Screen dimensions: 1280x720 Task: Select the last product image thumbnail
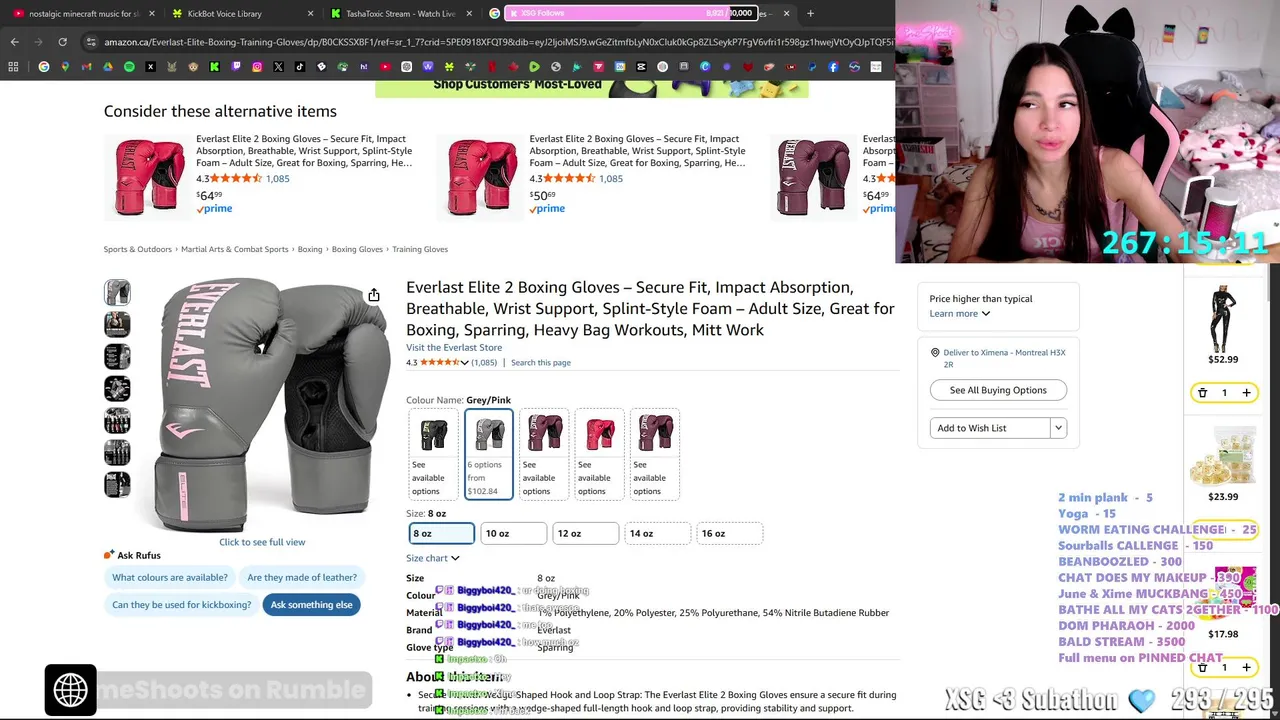(117, 484)
